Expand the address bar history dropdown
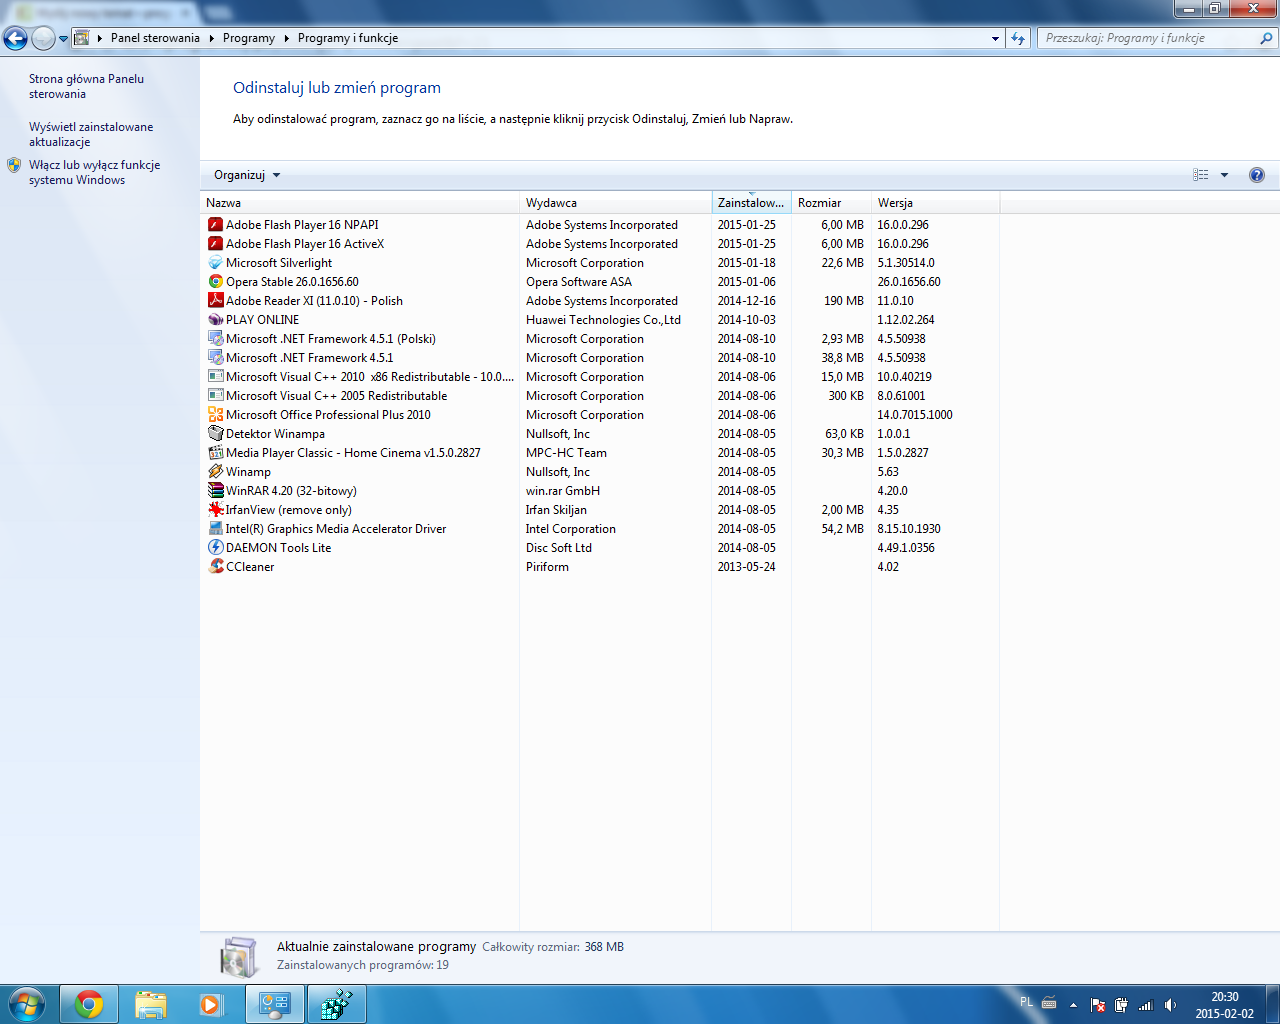This screenshot has height=1024, width=1280. [x=995, y=38]
